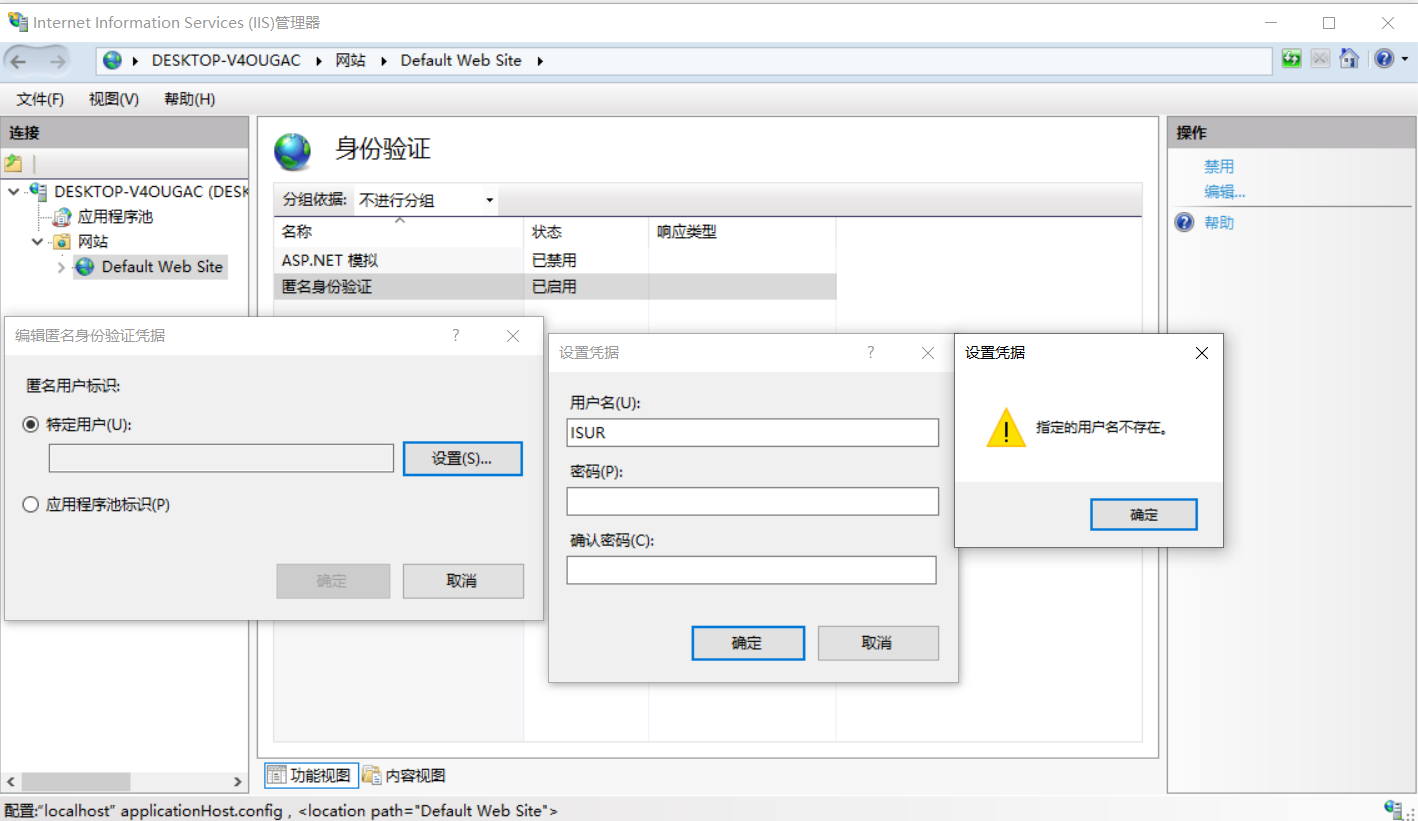This screenshot has width=1418, height=821.
Task: Sort by the 状态 column header
Action: tap(586, 232)
